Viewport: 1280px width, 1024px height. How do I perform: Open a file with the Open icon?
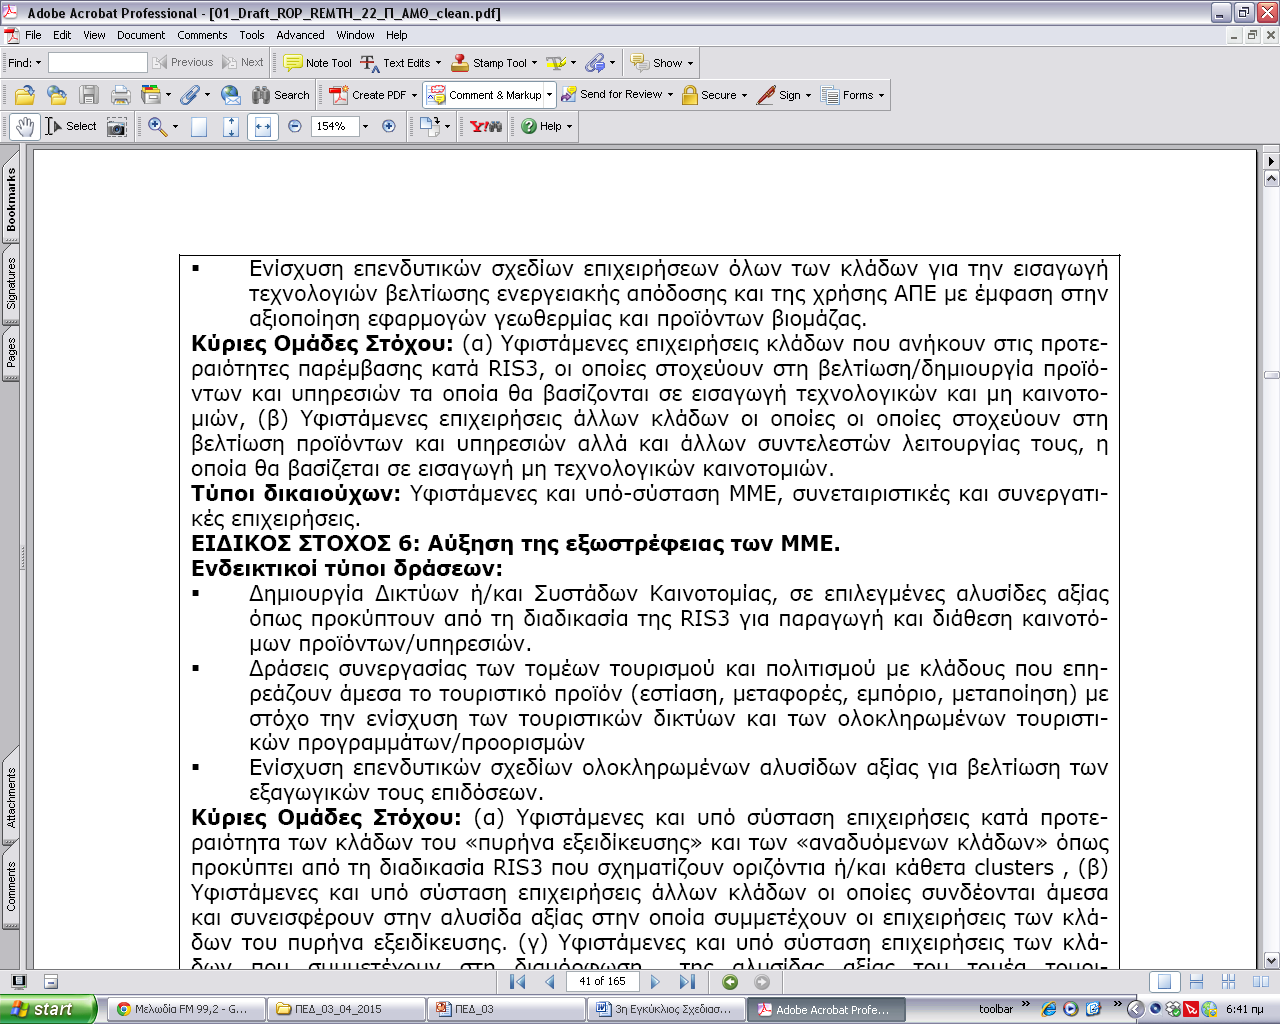(25, 95)
